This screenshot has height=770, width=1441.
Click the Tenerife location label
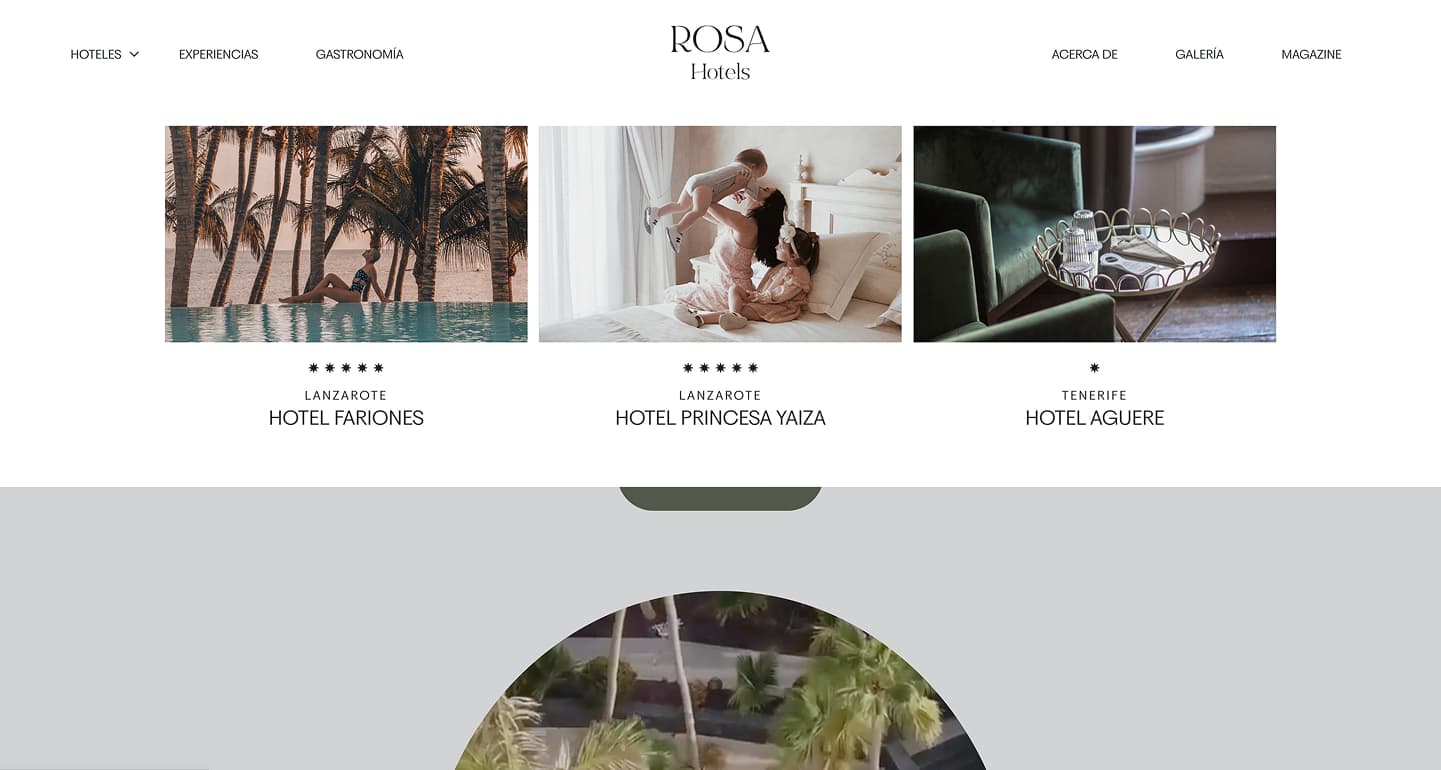point(1094,395)
